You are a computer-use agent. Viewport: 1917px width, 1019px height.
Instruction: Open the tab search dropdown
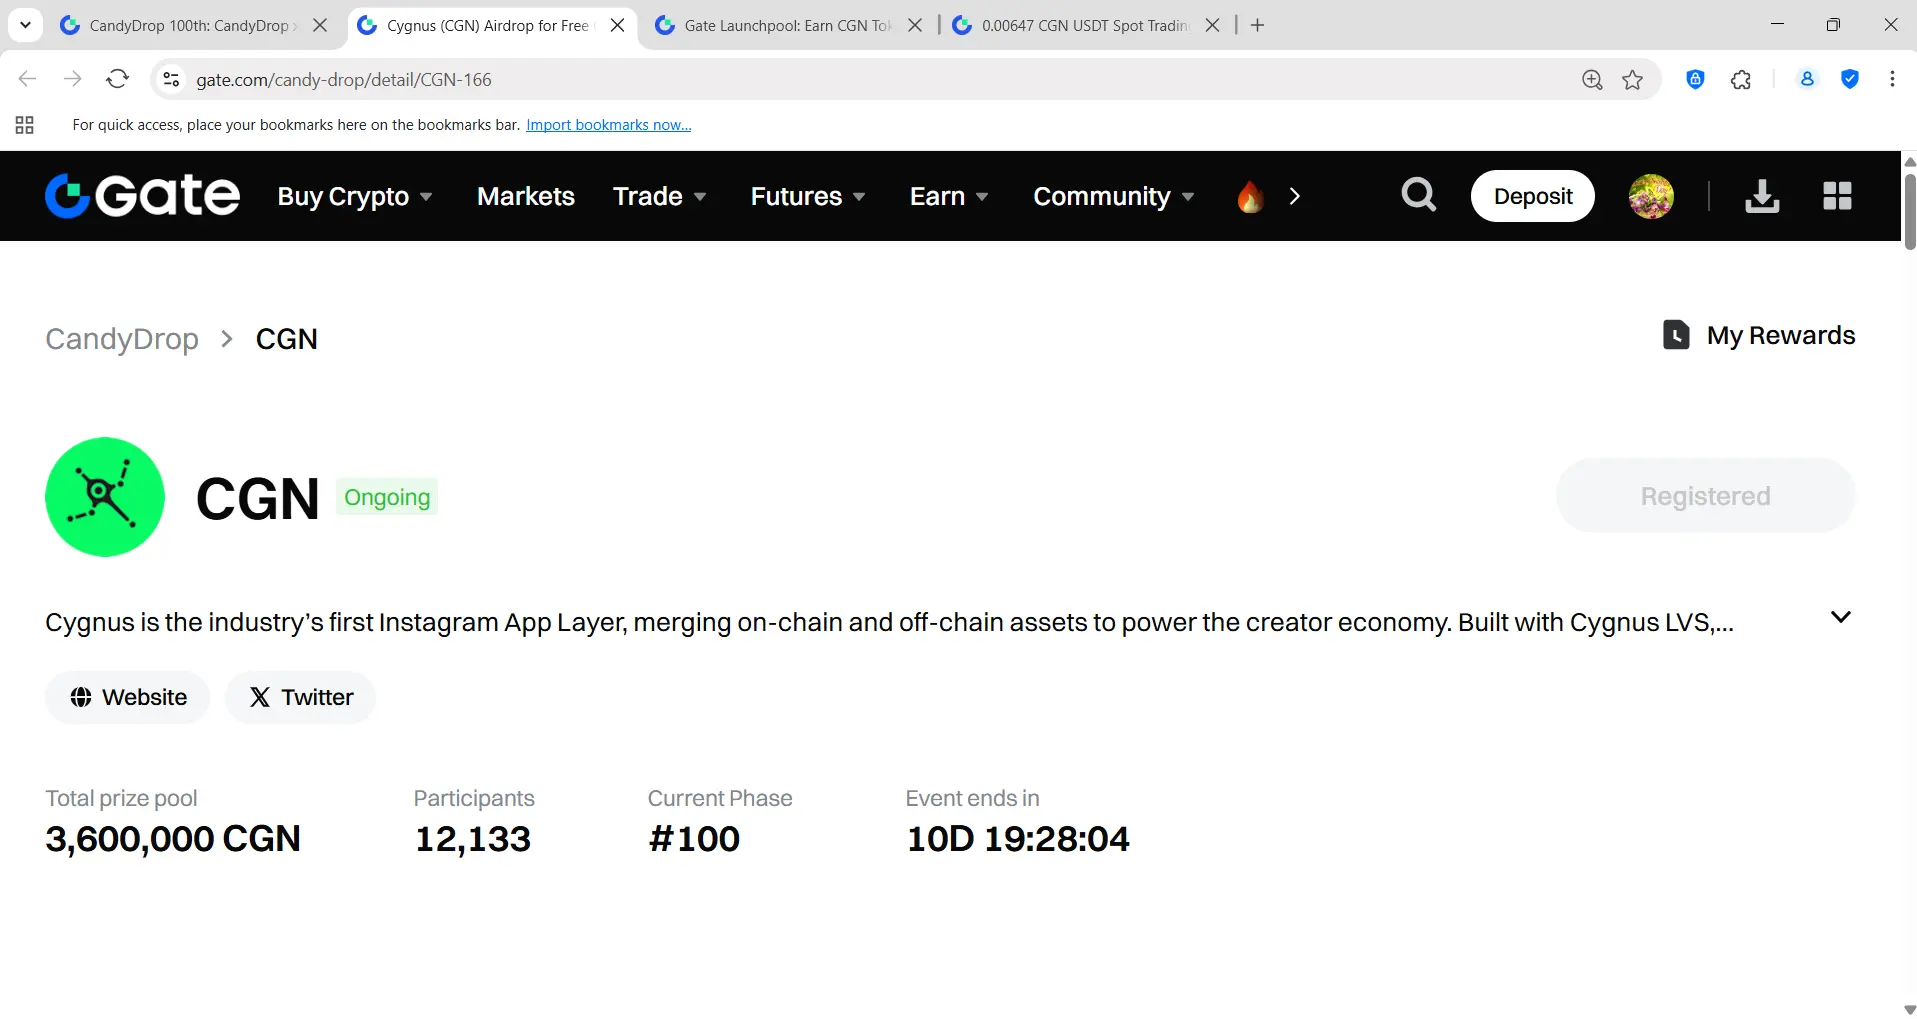[x=25, y=25]
